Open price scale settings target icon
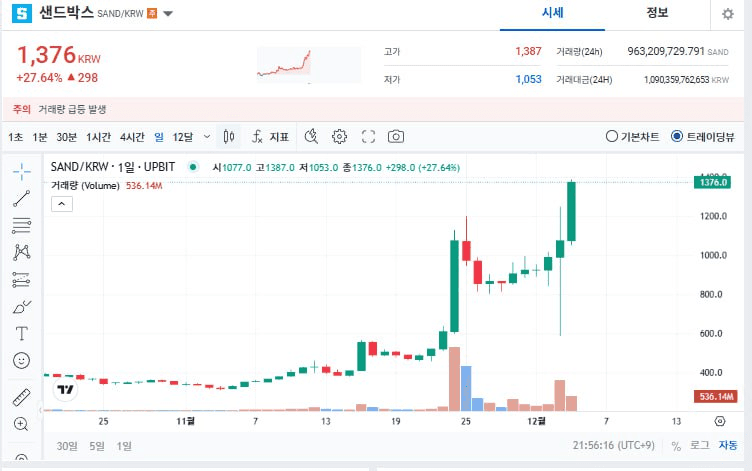Viewport: 752px width, 471px height. point(719,421)
